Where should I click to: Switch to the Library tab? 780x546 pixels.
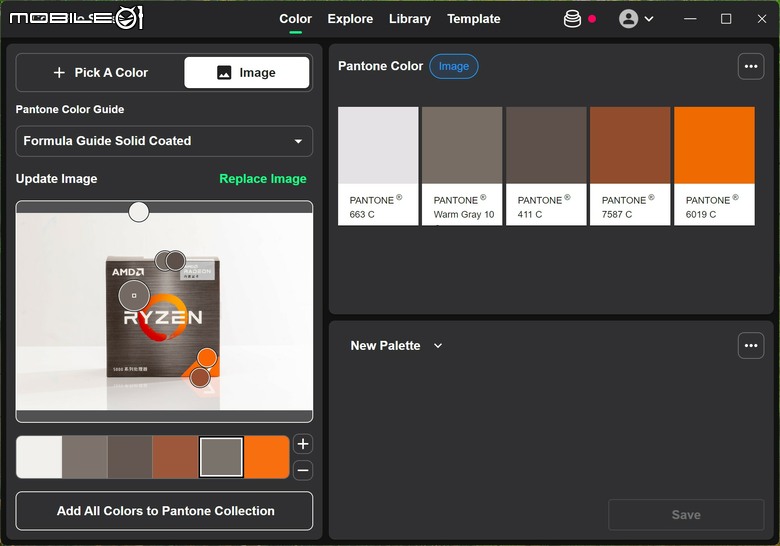coord(410,19)
